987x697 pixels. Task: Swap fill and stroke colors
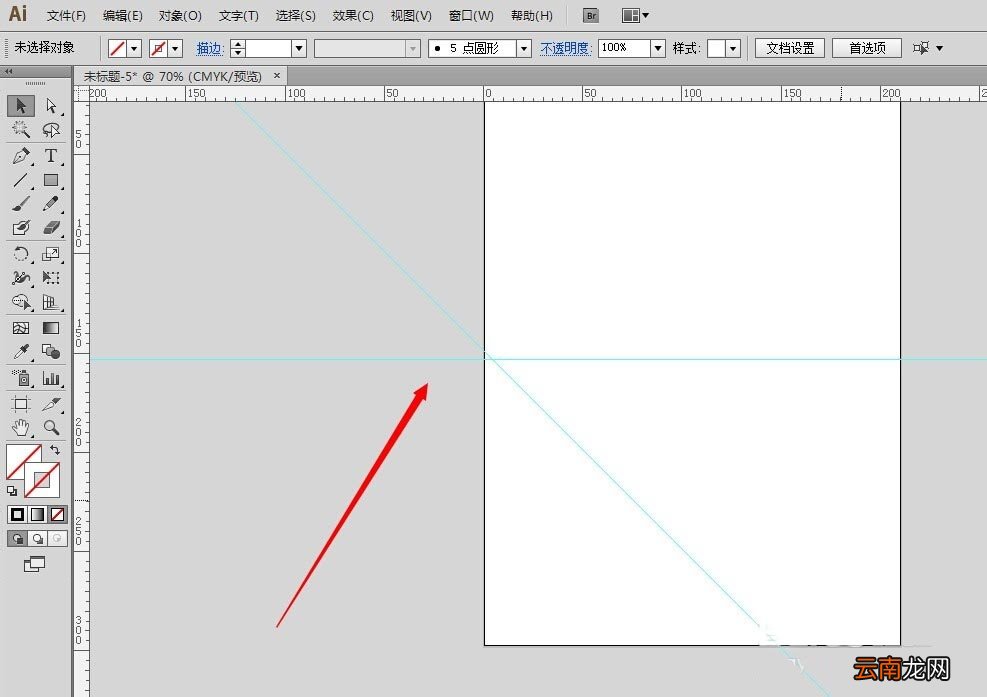coord(55,450)
